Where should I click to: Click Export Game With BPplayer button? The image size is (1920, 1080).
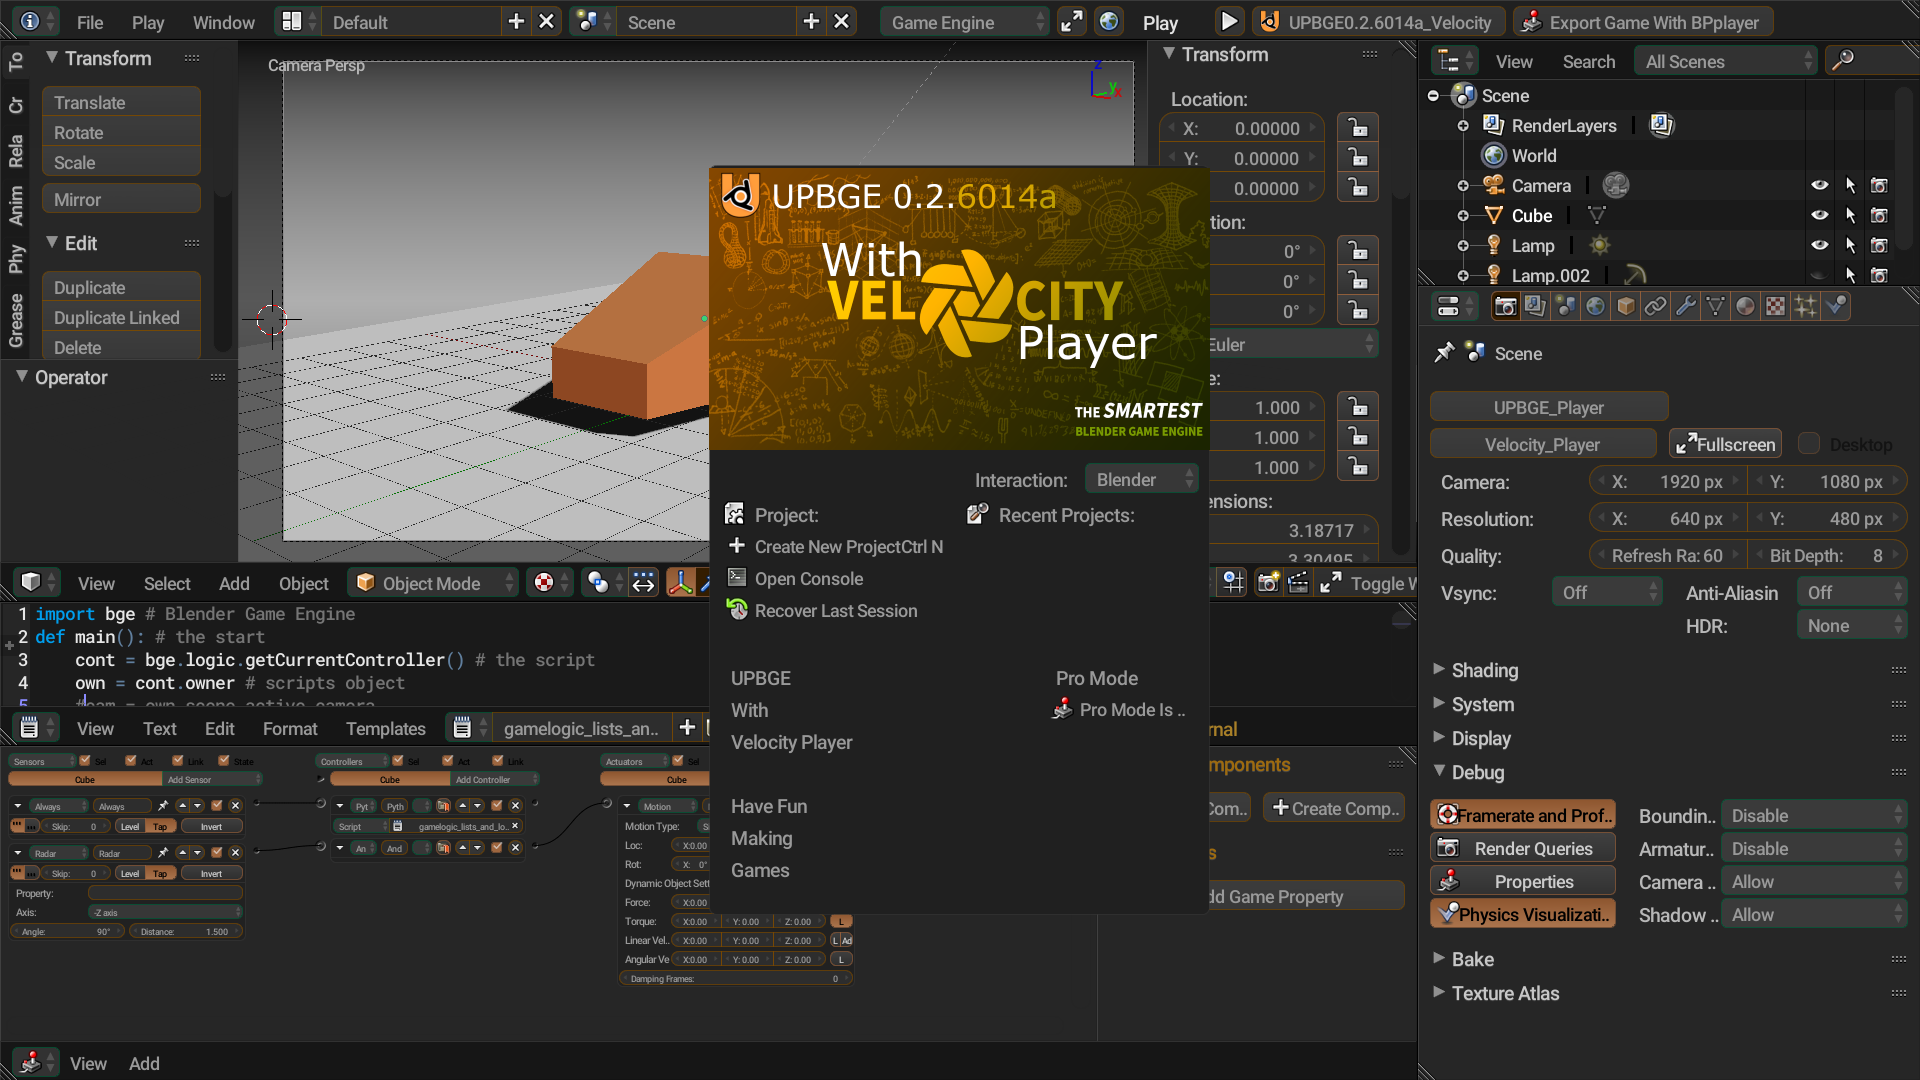click(1643, 22)
